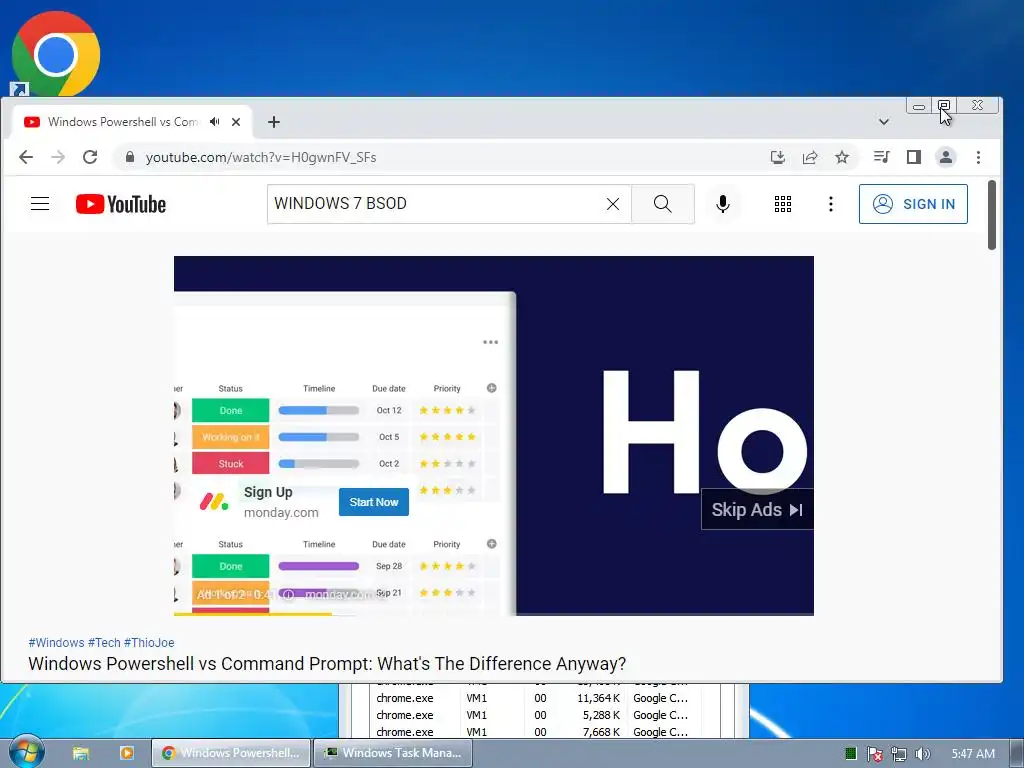Open the #Tech hashtag link
1024x768 pixels.
[x=104, y=643]
